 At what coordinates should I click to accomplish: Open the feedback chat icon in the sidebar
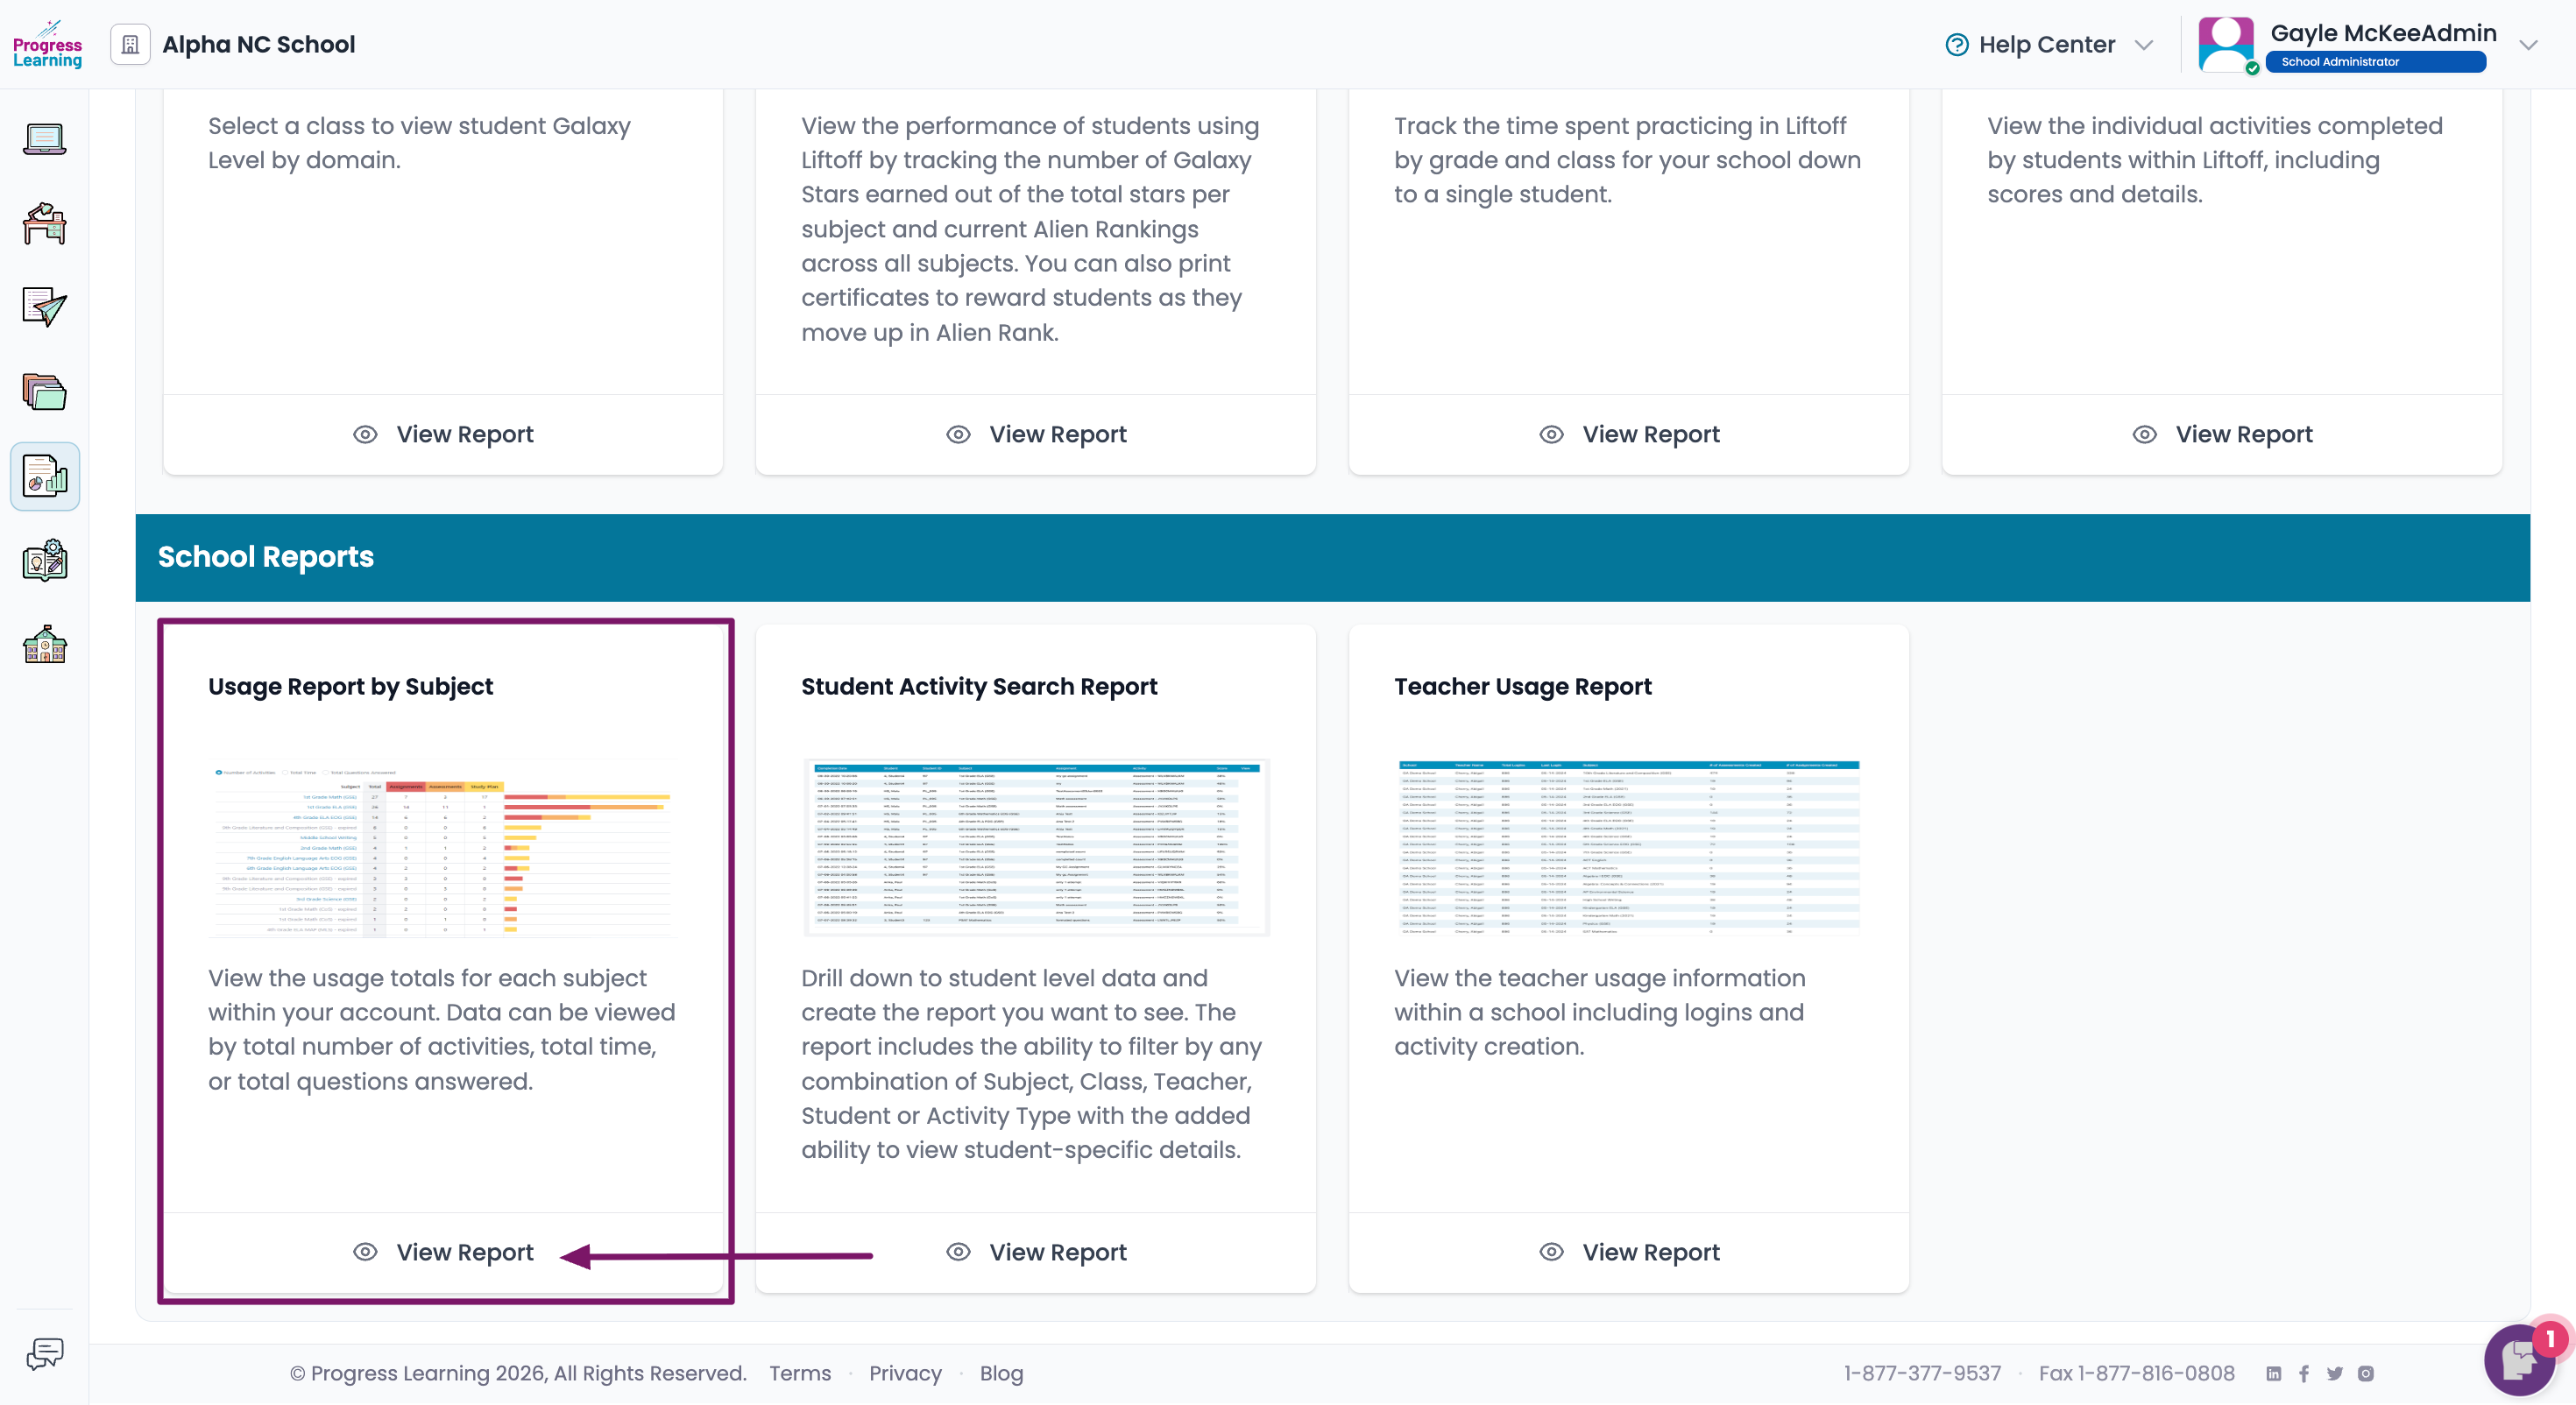[45, 1354]
